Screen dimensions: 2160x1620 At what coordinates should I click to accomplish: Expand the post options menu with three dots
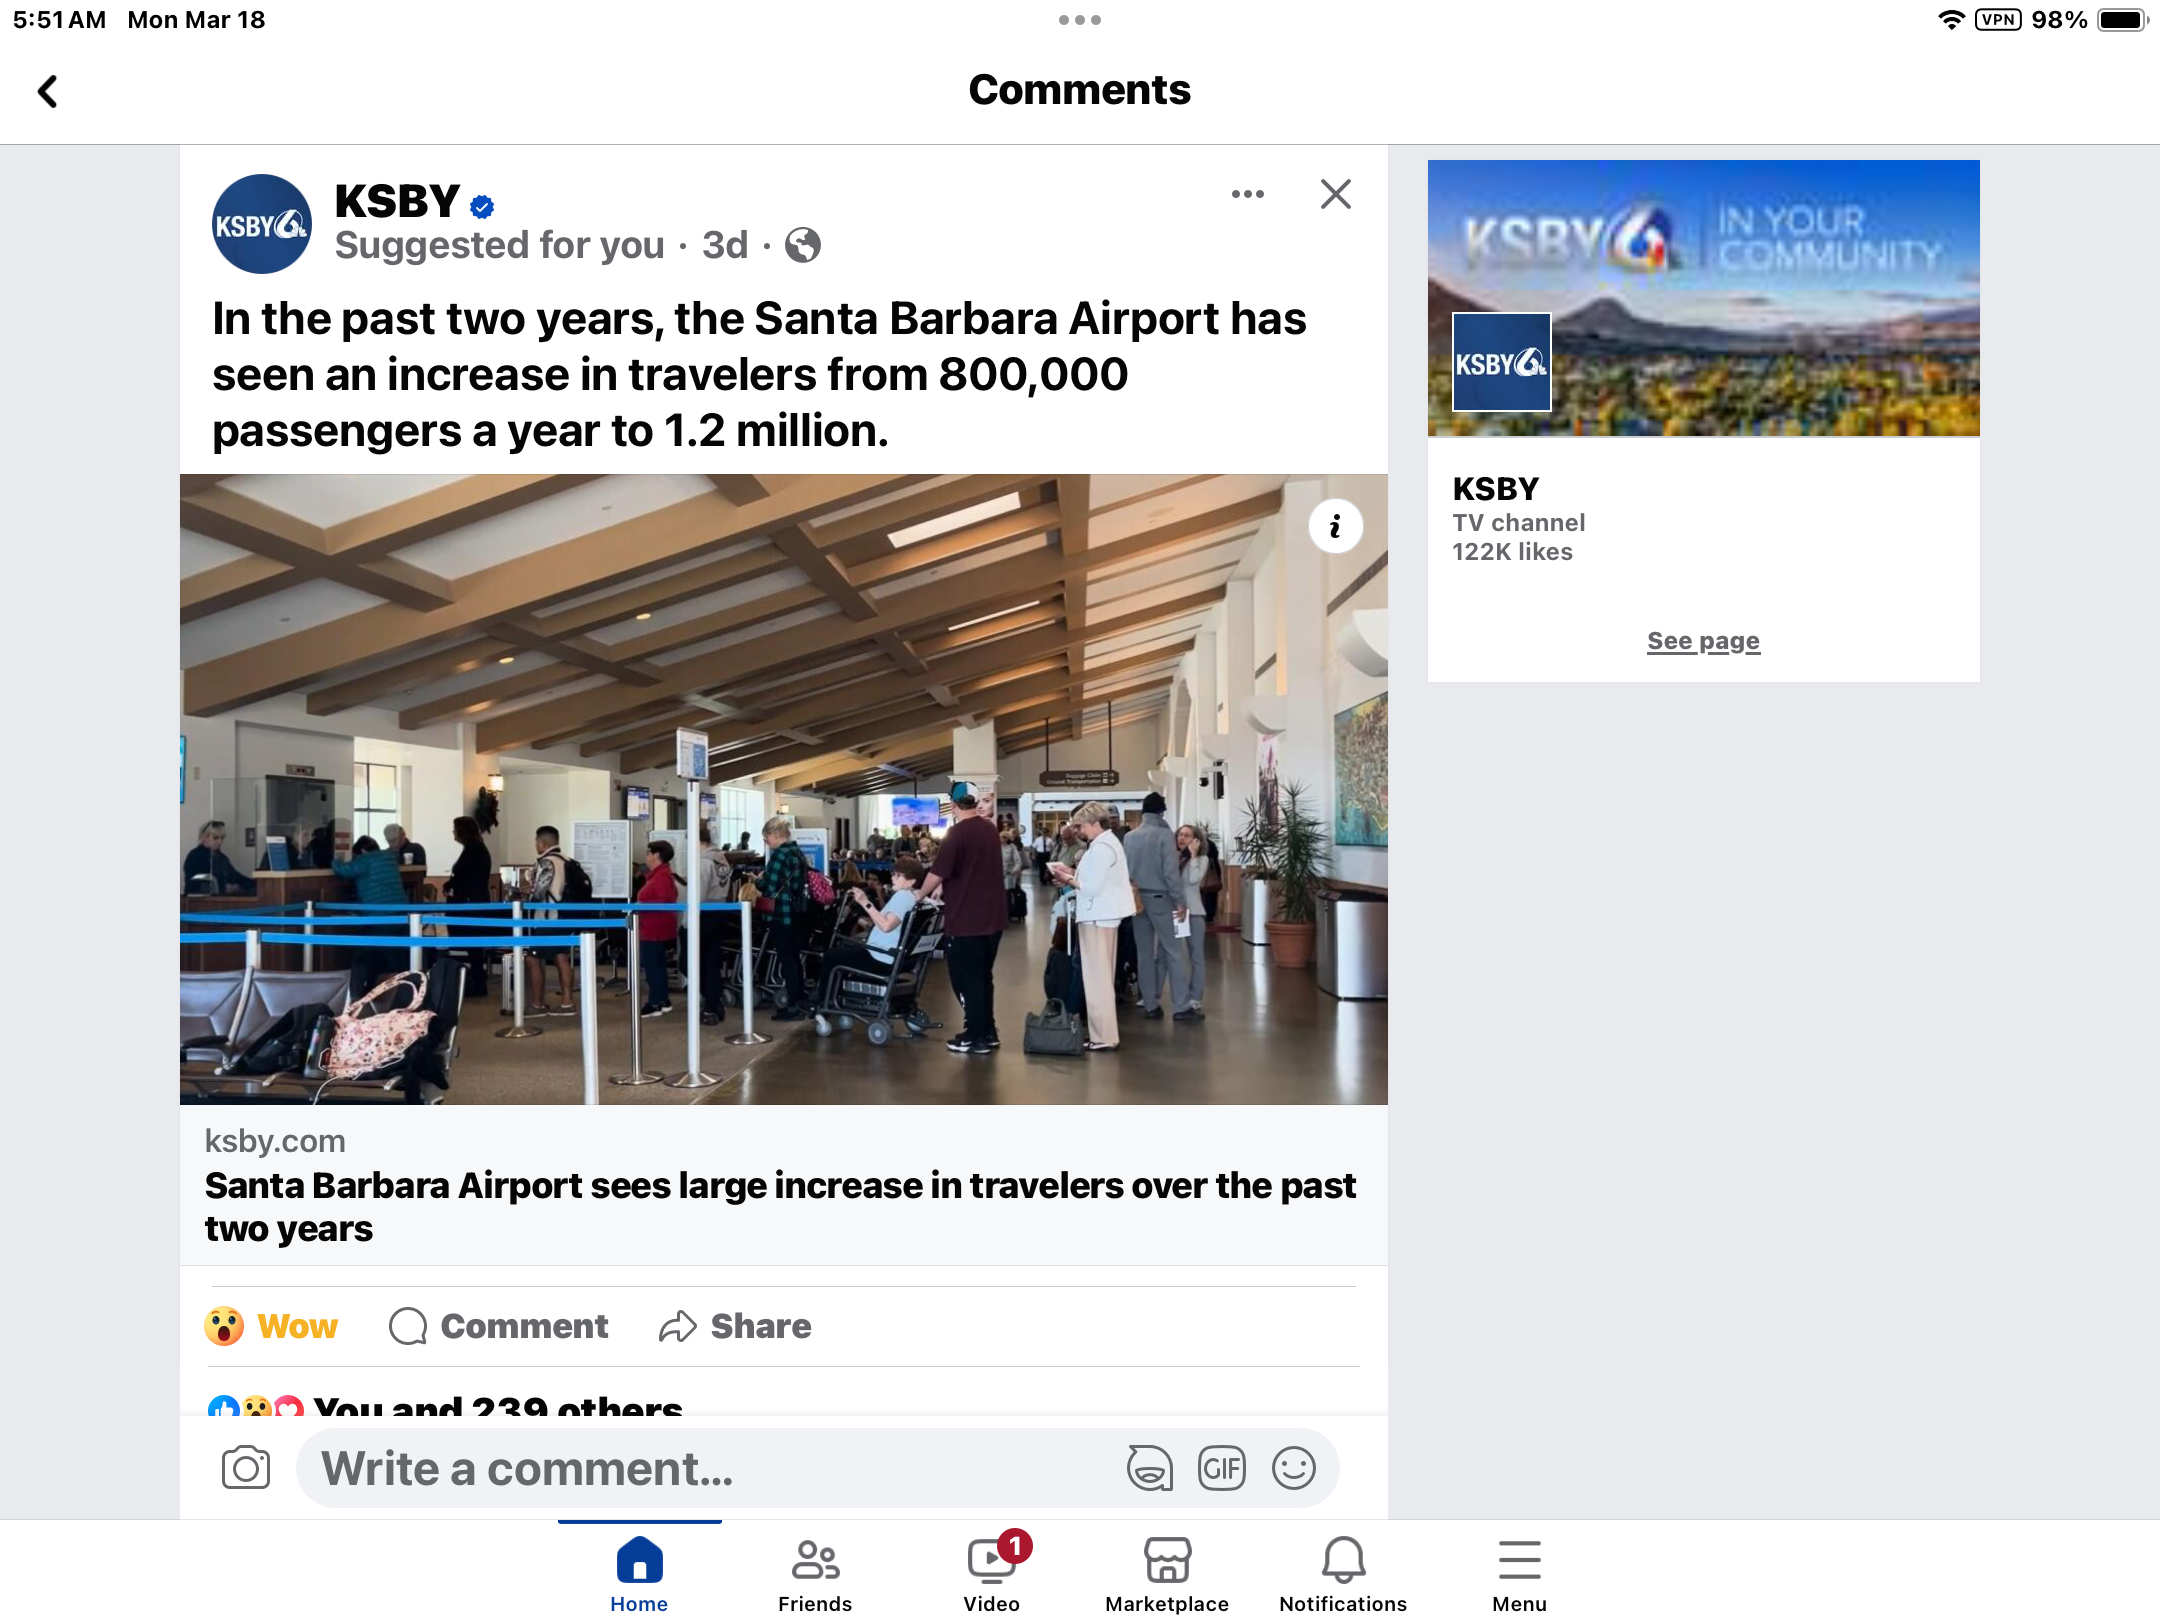point(1245,192)
